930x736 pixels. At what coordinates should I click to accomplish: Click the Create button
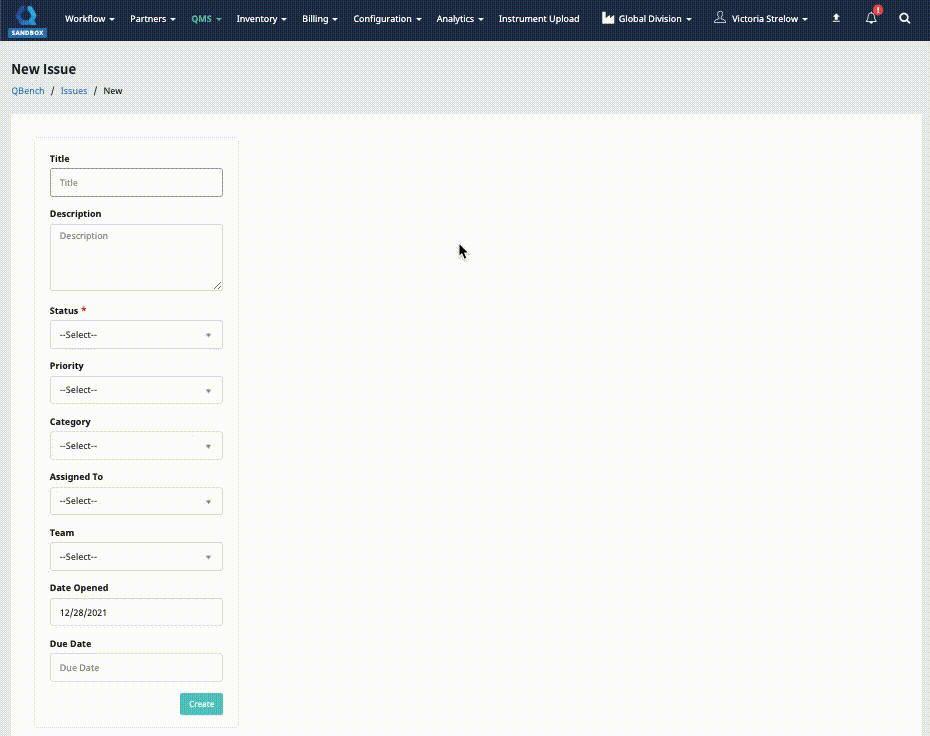[x=202, y=704]
